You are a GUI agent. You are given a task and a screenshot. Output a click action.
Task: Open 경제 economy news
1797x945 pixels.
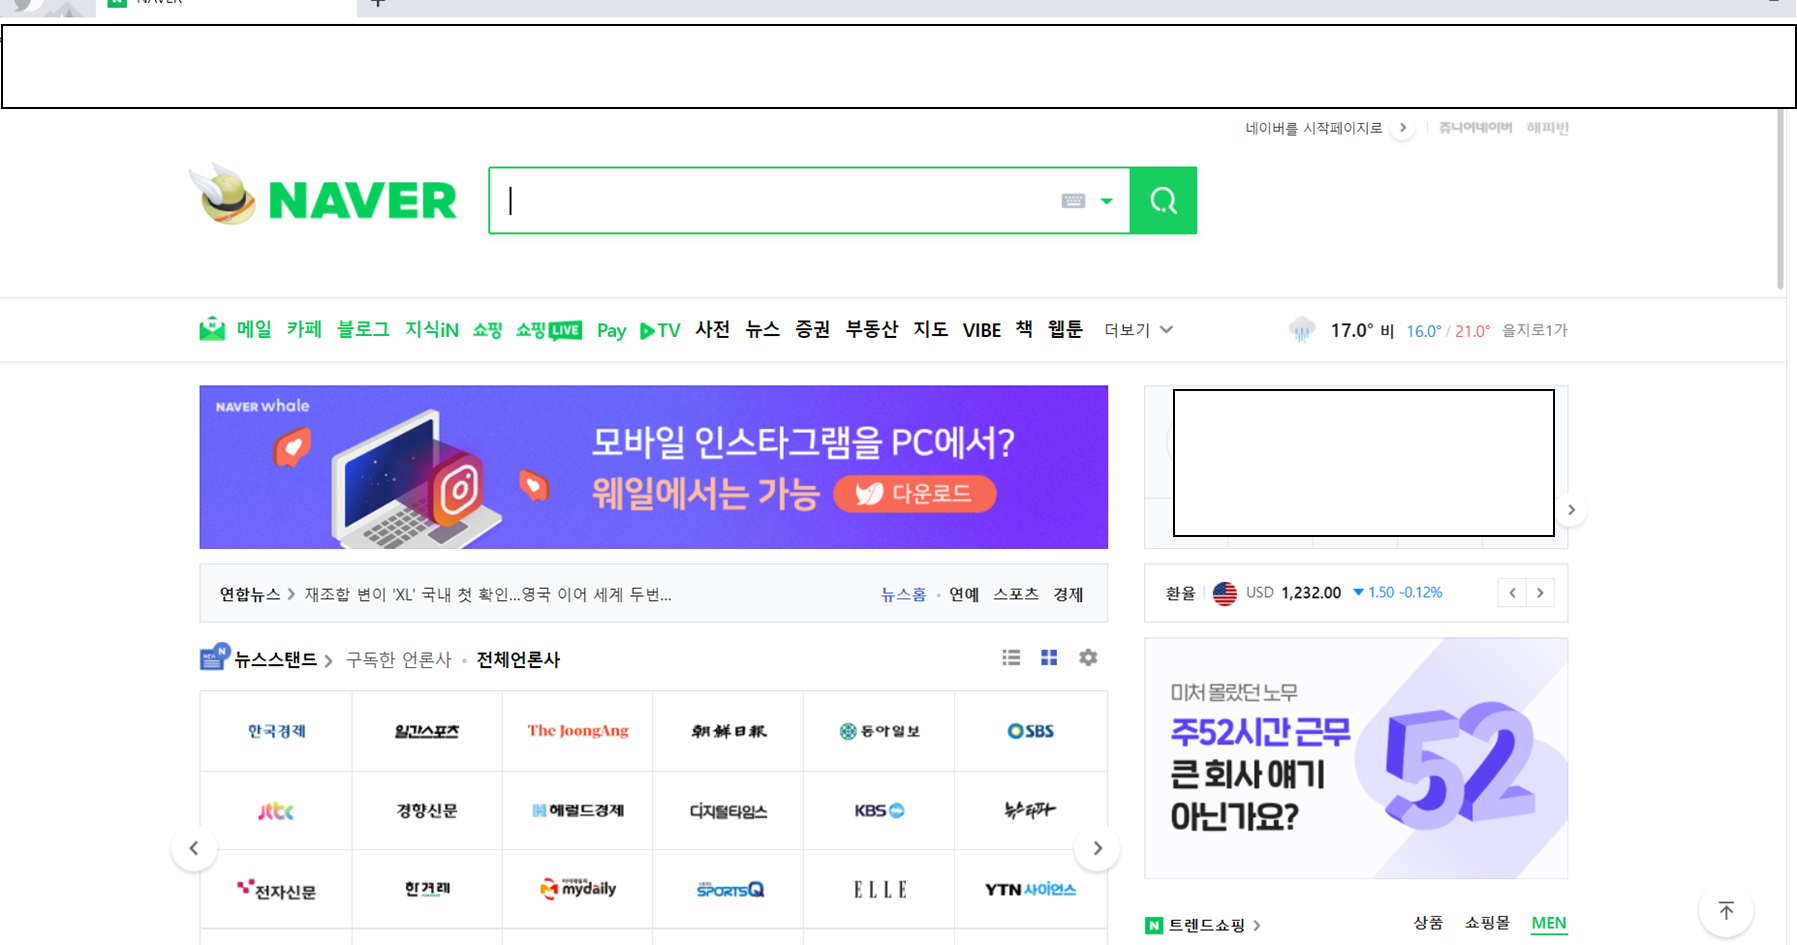tap(1068, 594)
